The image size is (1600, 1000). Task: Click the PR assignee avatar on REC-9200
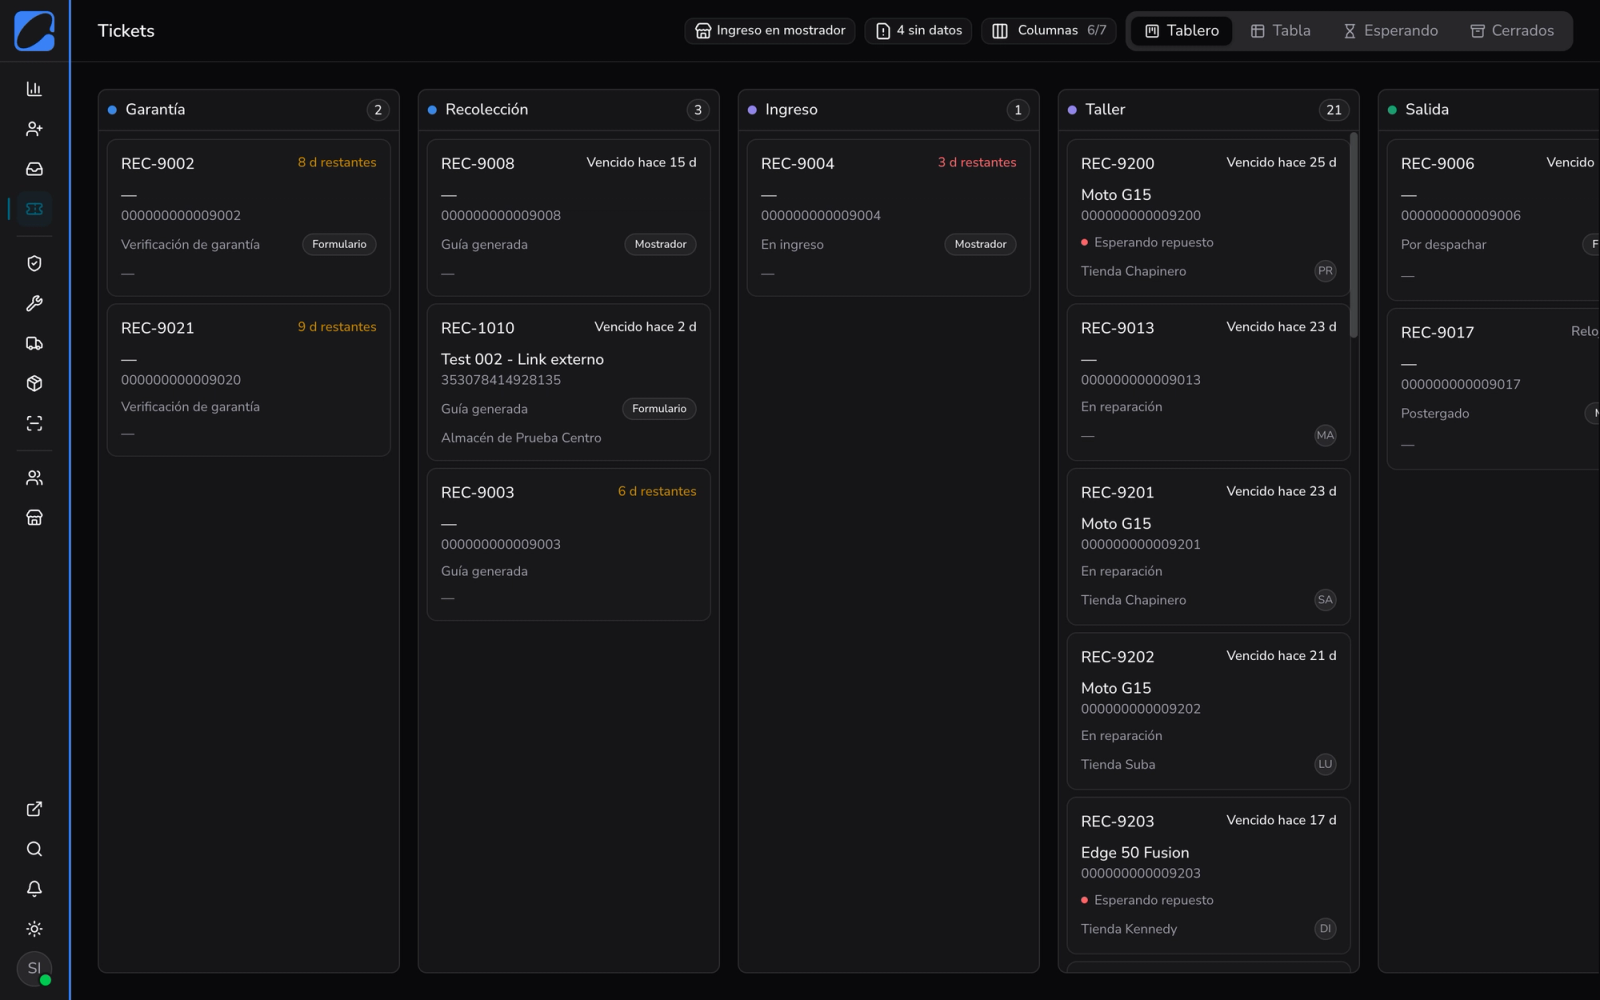click(1325, 271)
